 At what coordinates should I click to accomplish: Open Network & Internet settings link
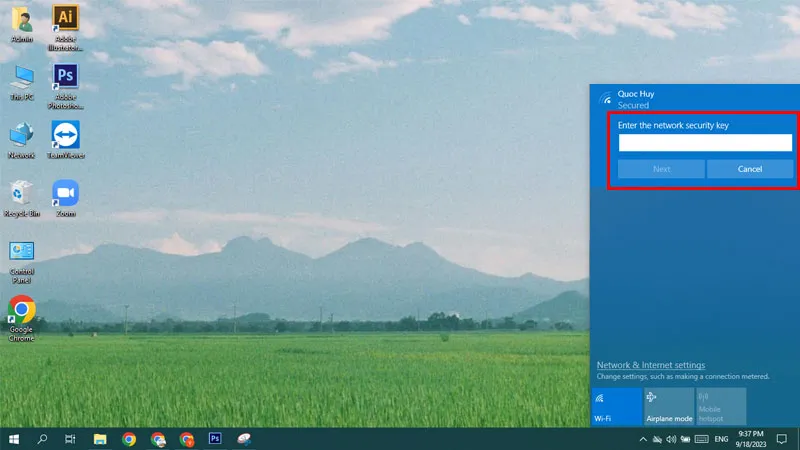[x=650, y=365]
